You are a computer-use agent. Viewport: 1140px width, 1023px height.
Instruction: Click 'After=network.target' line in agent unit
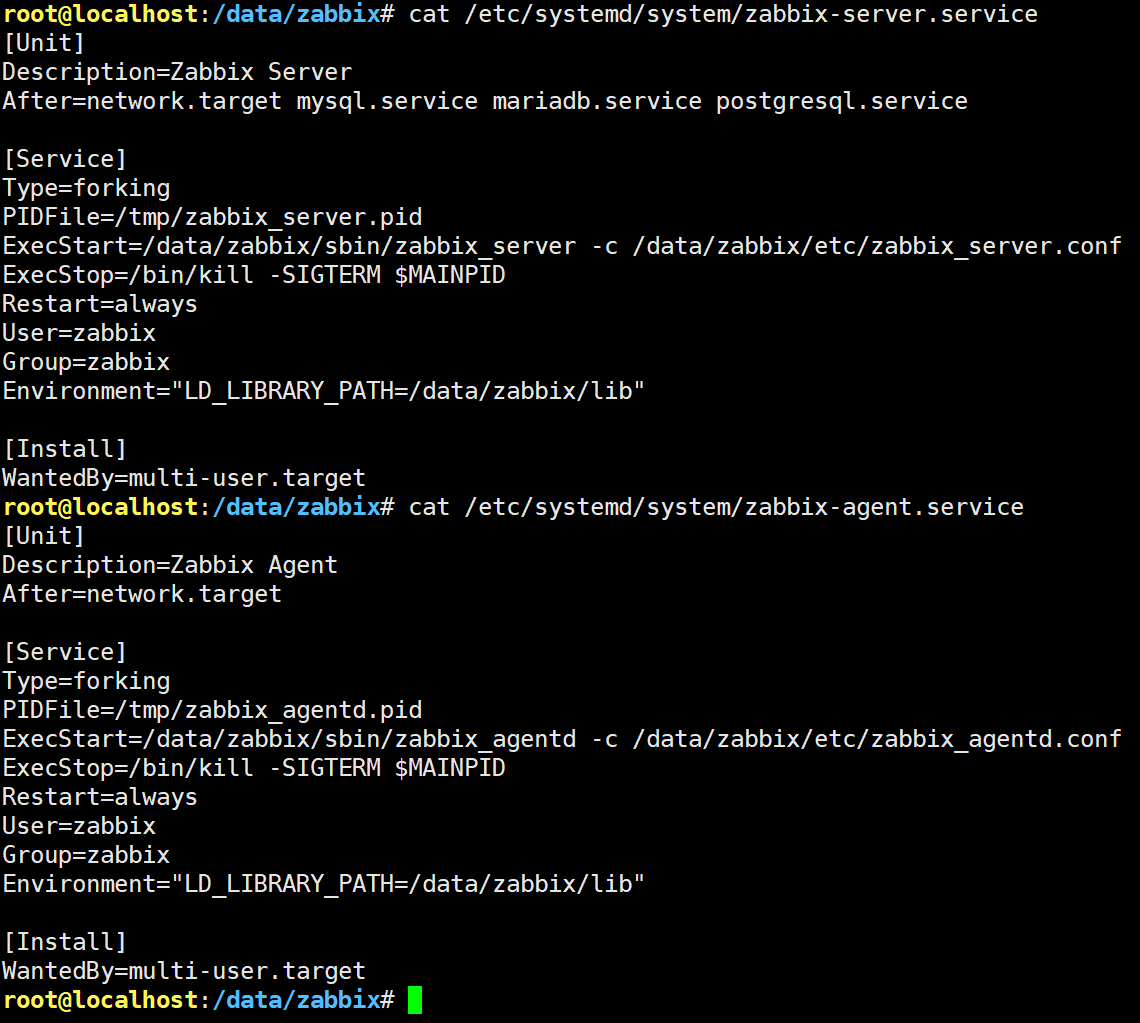click(142, 594)
